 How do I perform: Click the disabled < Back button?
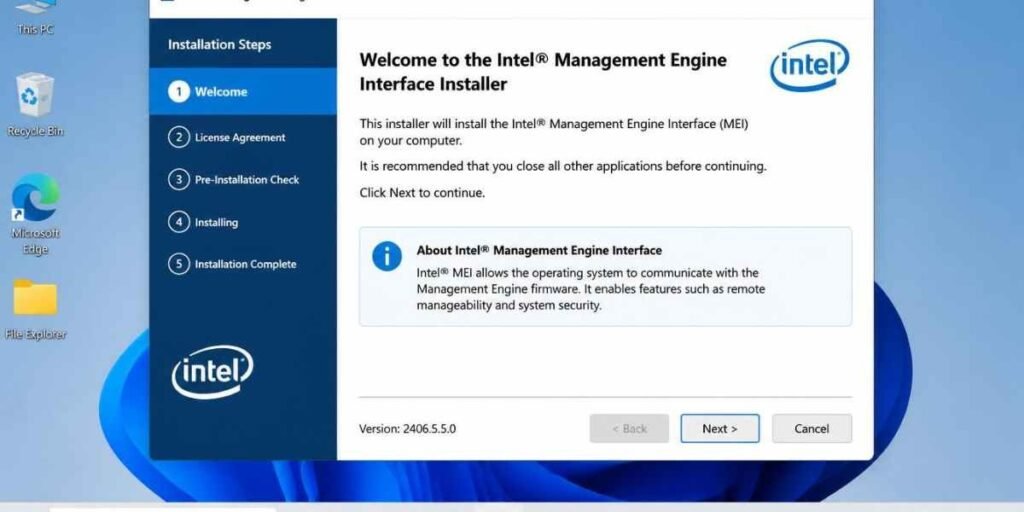pyautogui.click(x=629, y=428)
